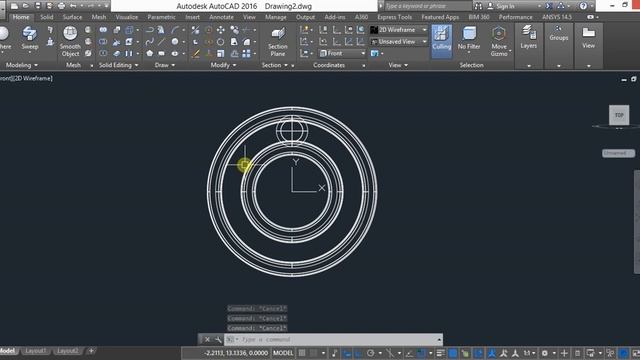
Task: Select the Line tool in Draw panel
Action: coord(162,42)
